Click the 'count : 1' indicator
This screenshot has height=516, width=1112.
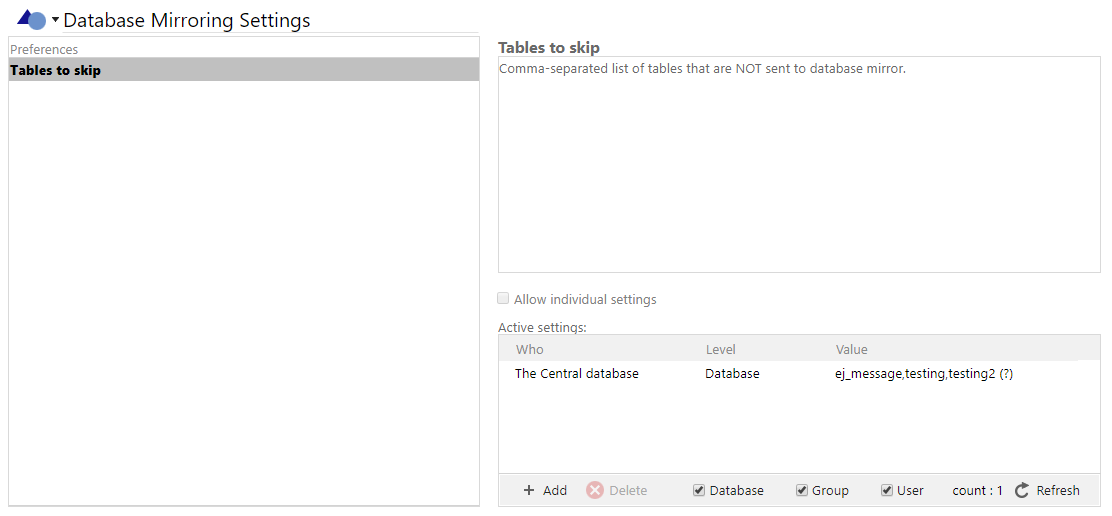pos(977,490)
